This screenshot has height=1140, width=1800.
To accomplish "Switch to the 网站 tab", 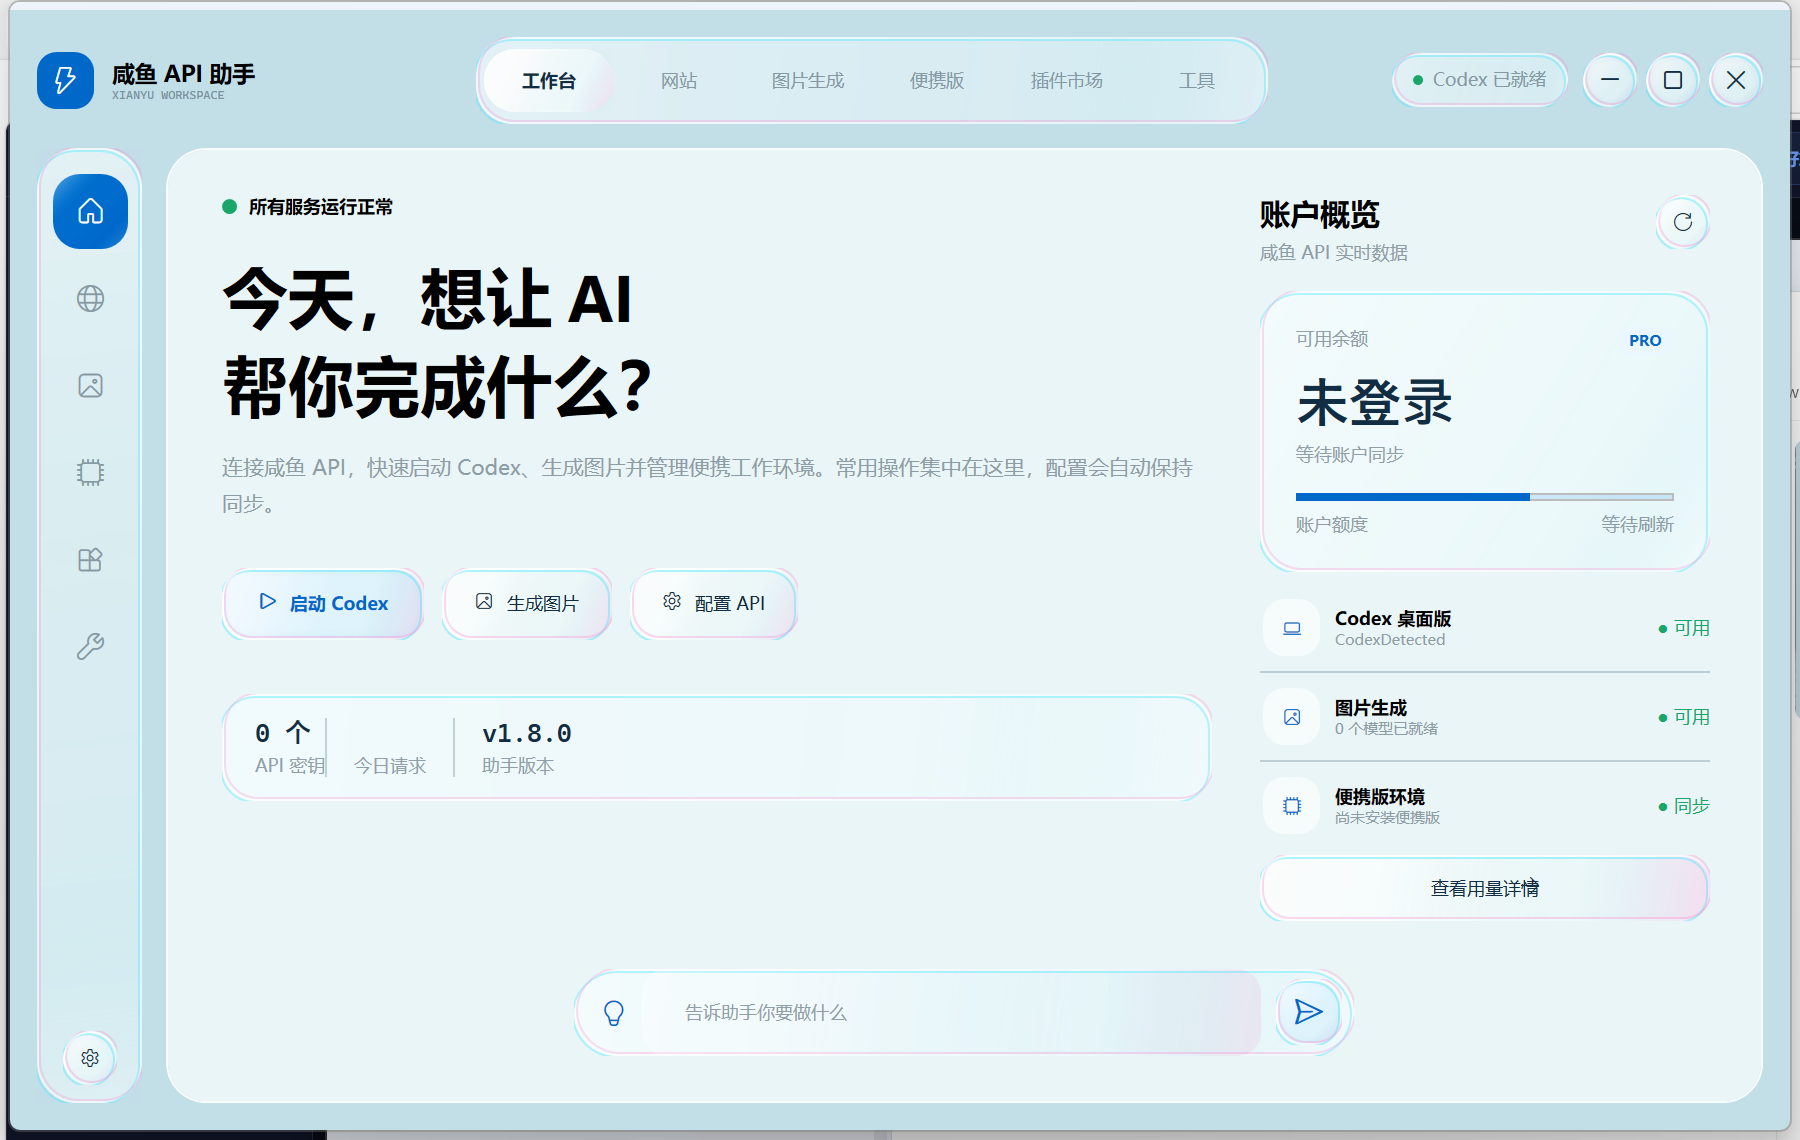I will [679, 81].
